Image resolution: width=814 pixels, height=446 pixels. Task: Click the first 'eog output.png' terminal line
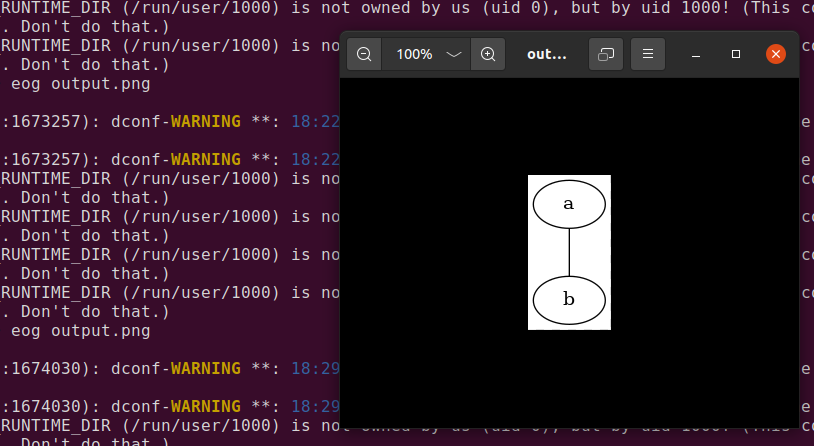pos(80,84)
